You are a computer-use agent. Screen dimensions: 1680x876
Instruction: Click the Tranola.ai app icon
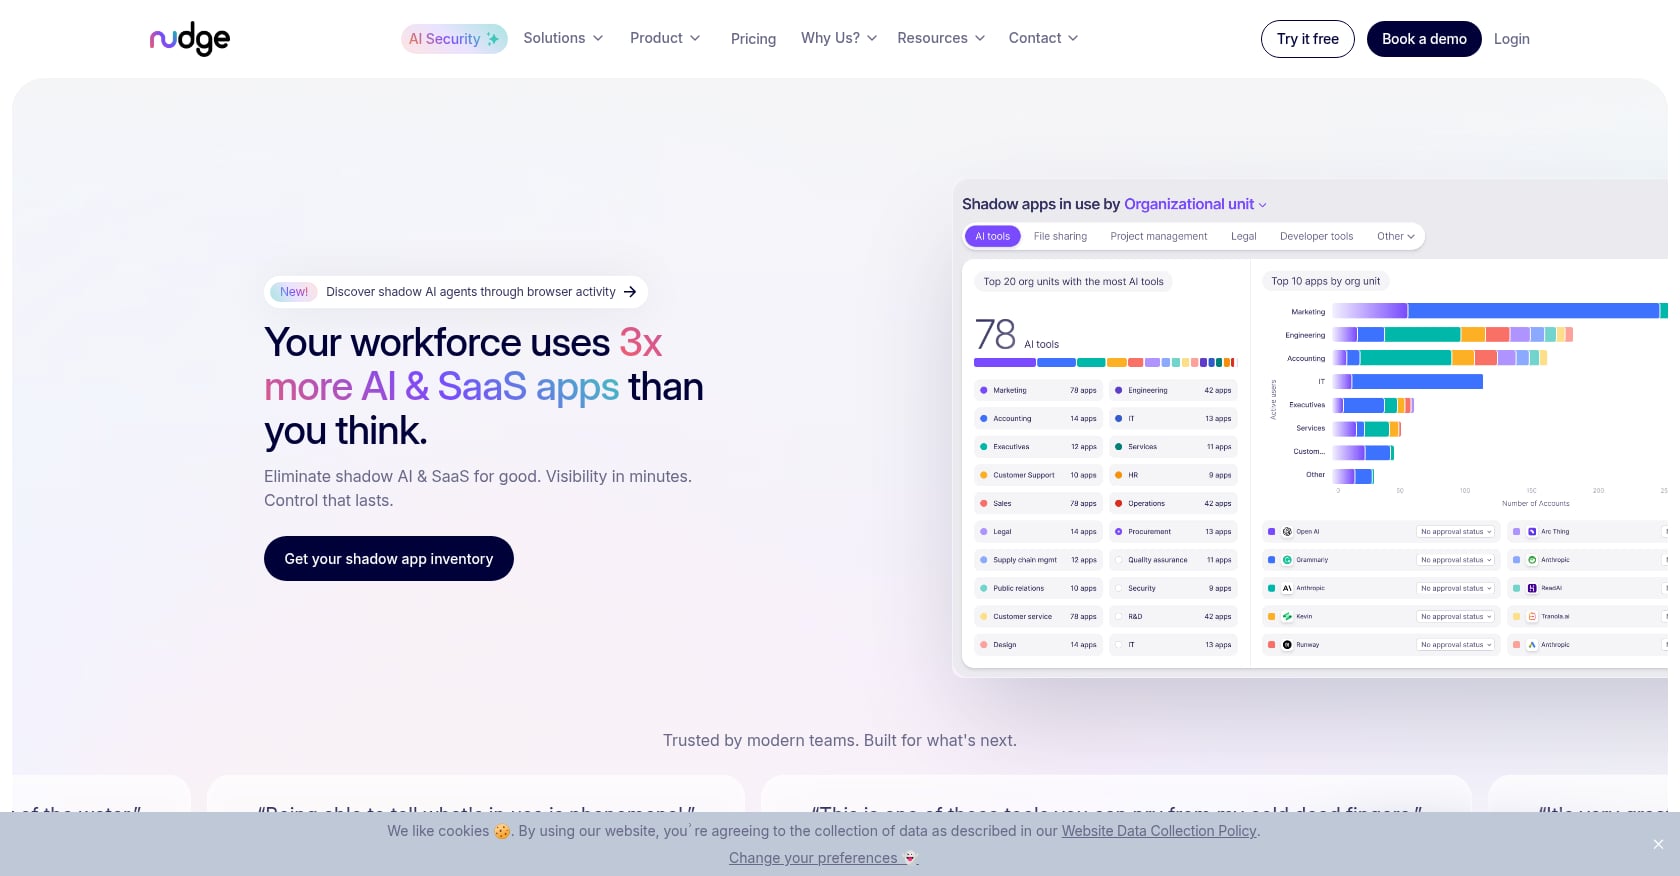click(x=1532, y=617)
